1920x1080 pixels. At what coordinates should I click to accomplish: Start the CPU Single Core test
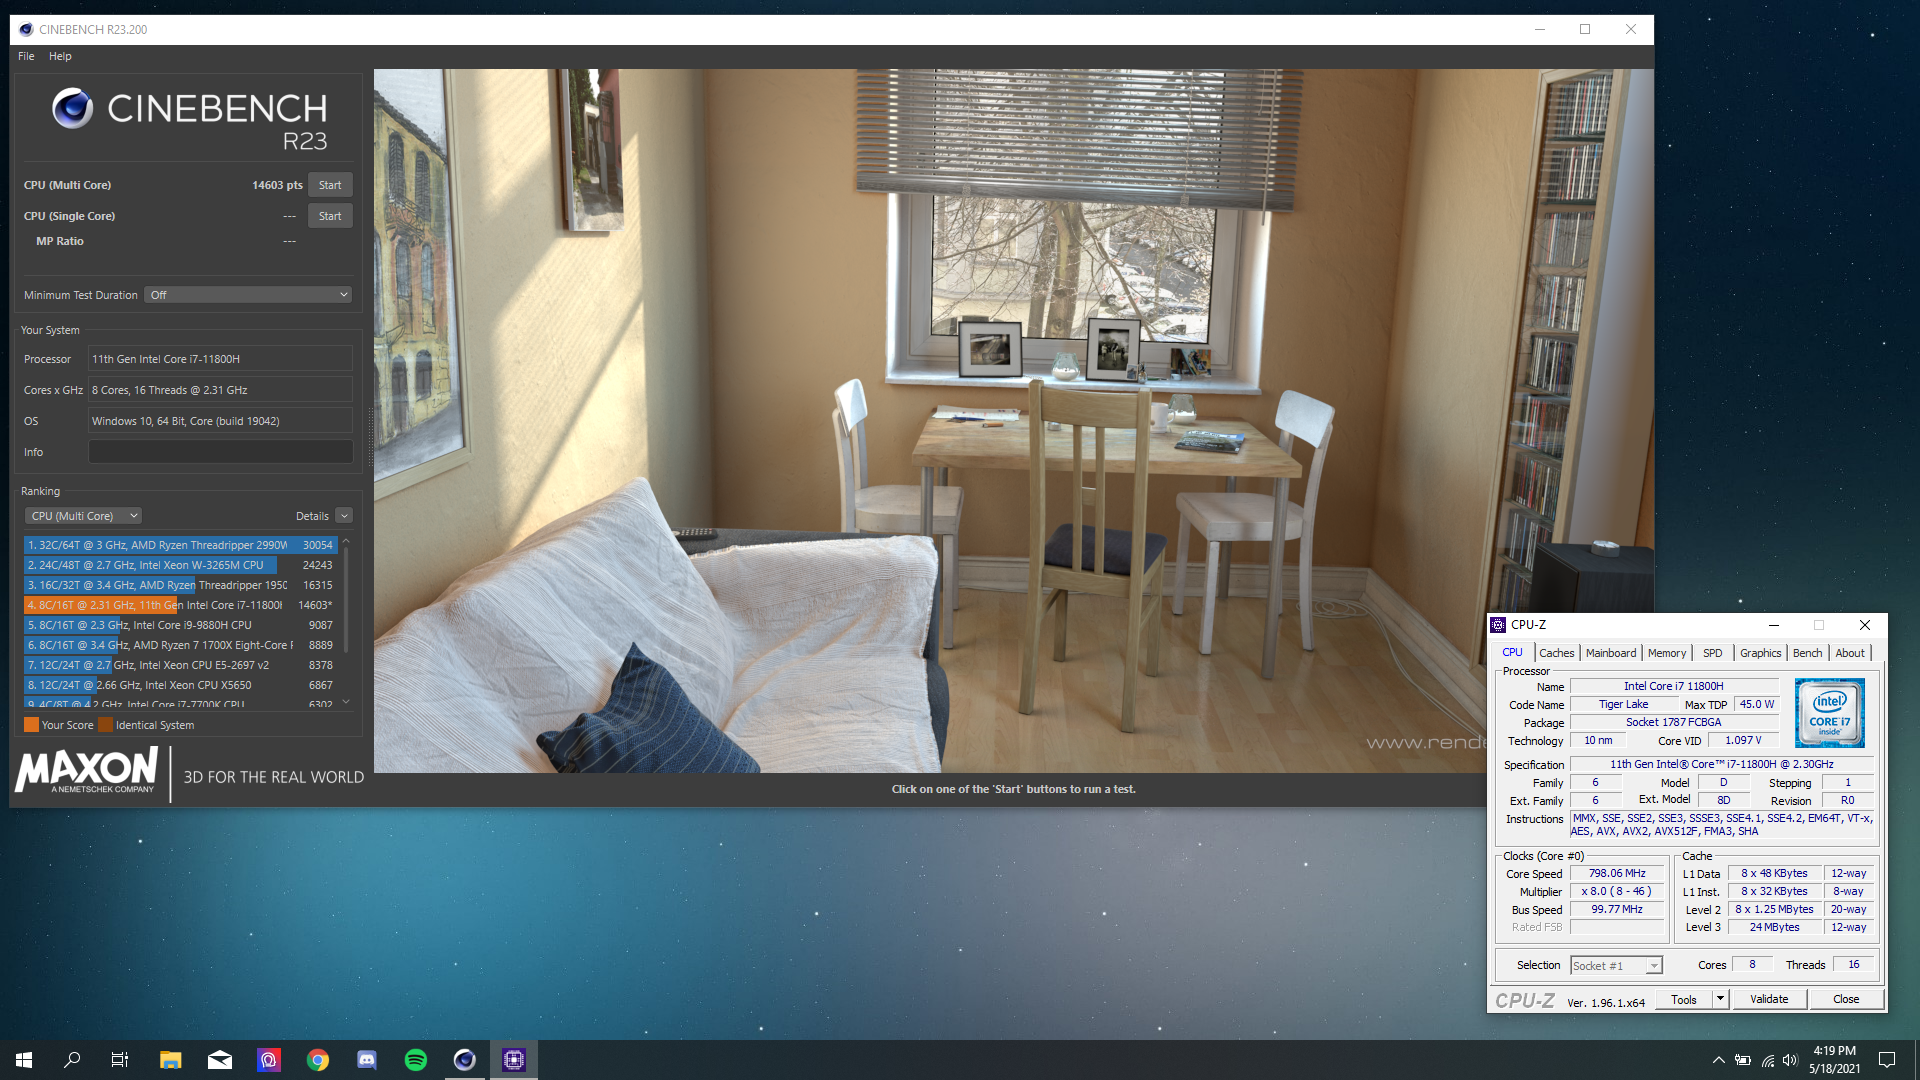pos(330,216)
